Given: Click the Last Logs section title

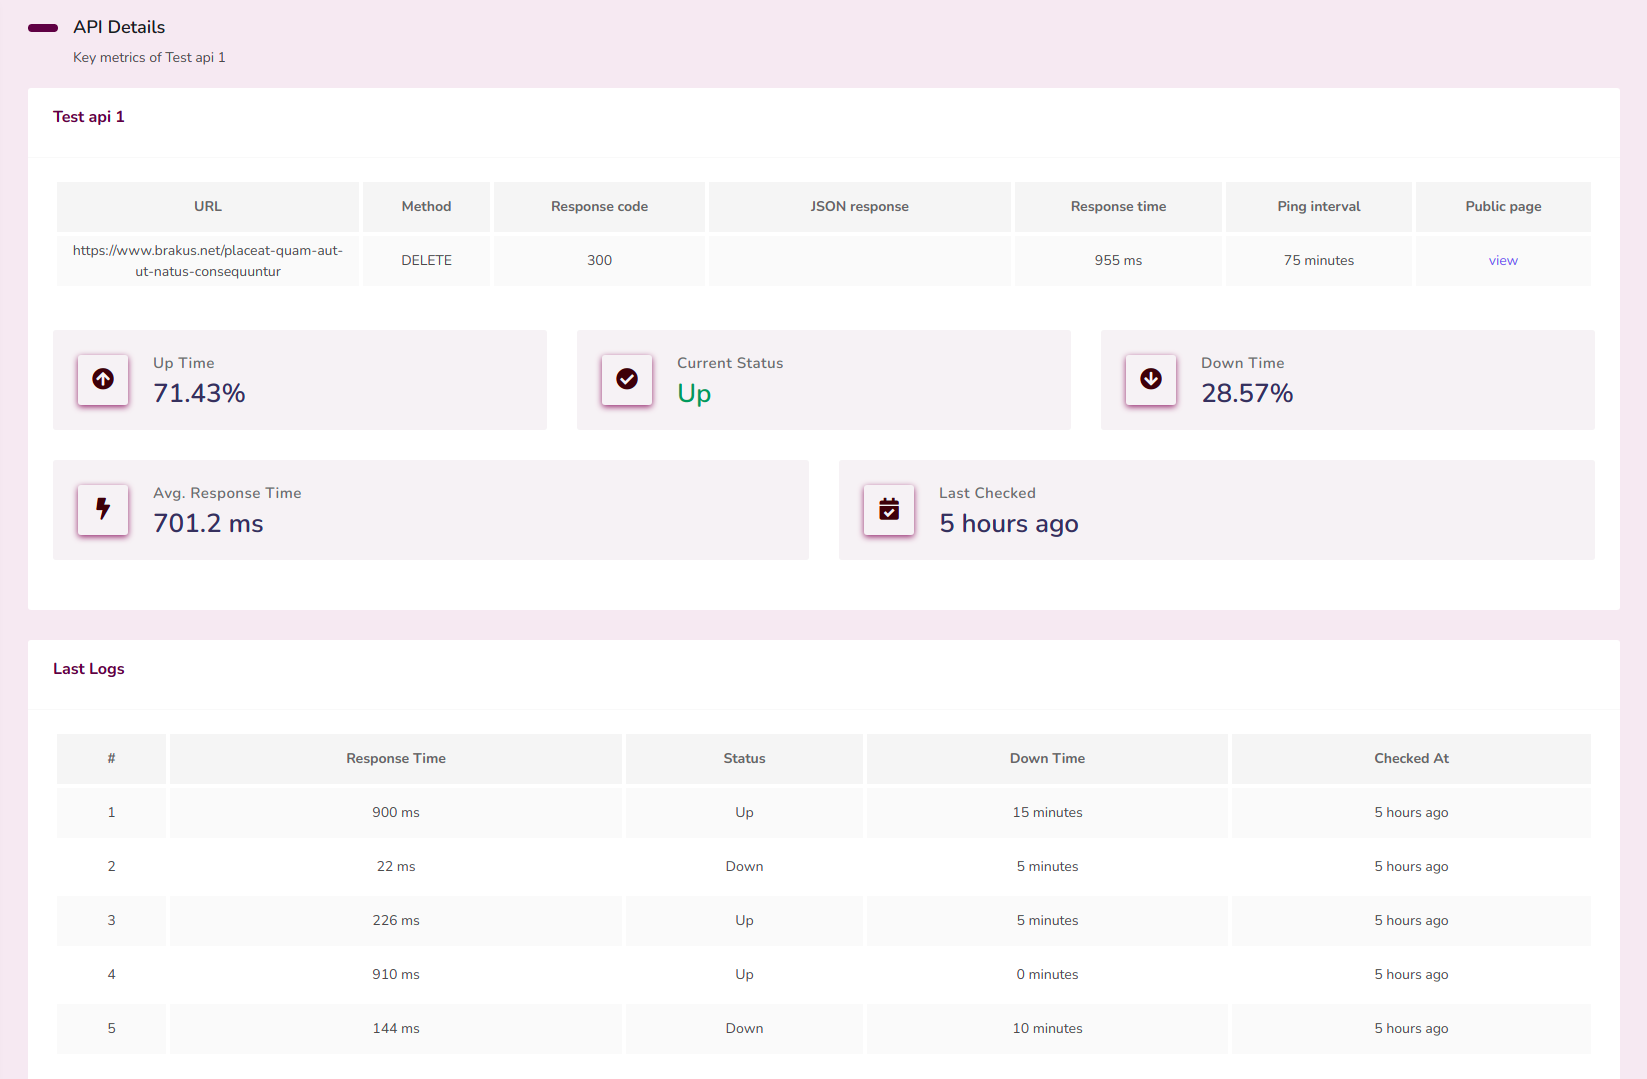Looking at the screenshot, I should coord(89,669).
